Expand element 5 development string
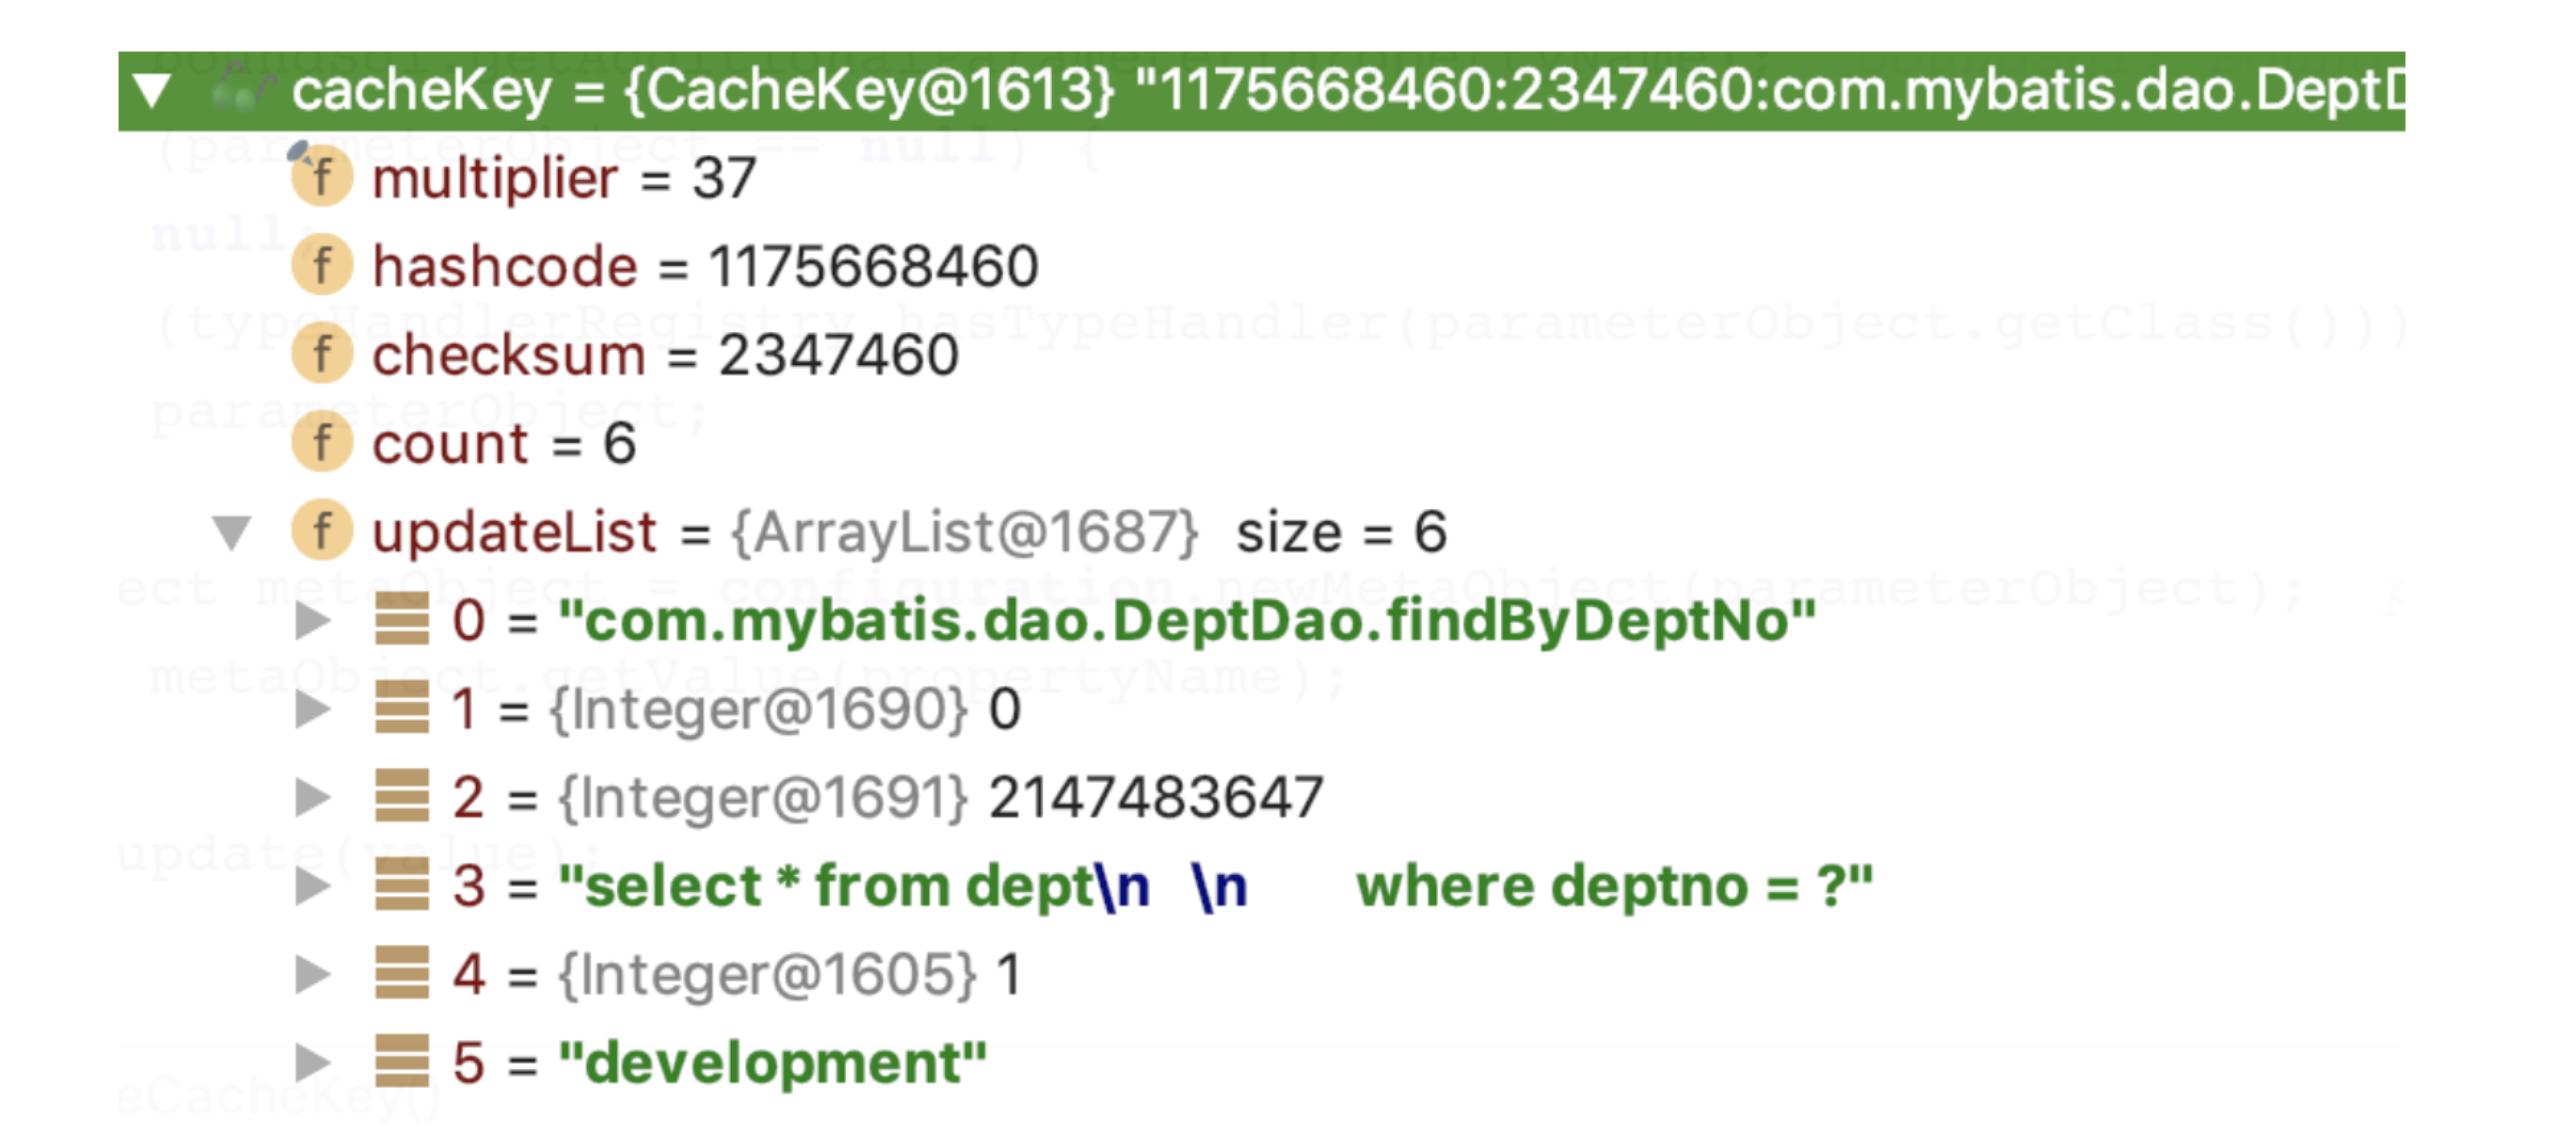The image size is (2564, 1132). (x=312, y=1062)
